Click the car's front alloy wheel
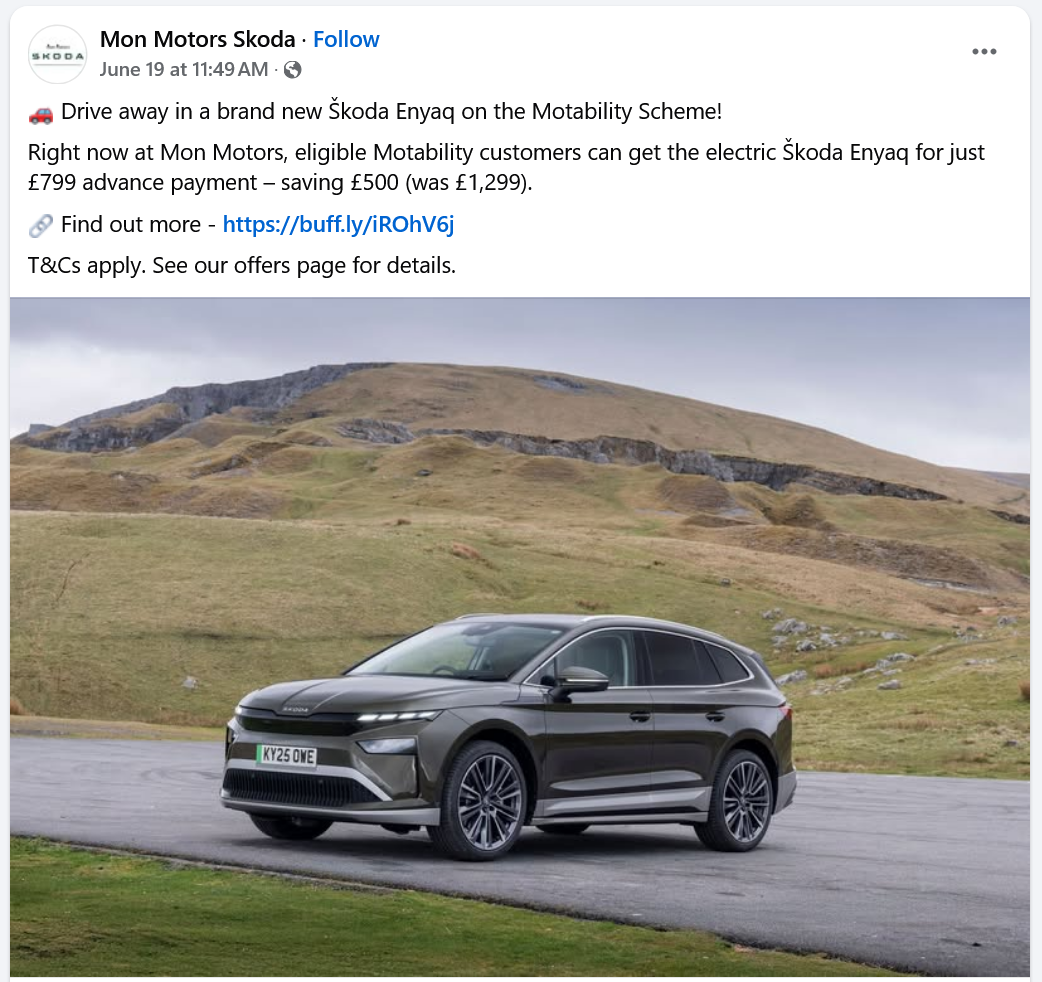The width and height of the screenshot is (1042, 982). (x=489, y=802)
